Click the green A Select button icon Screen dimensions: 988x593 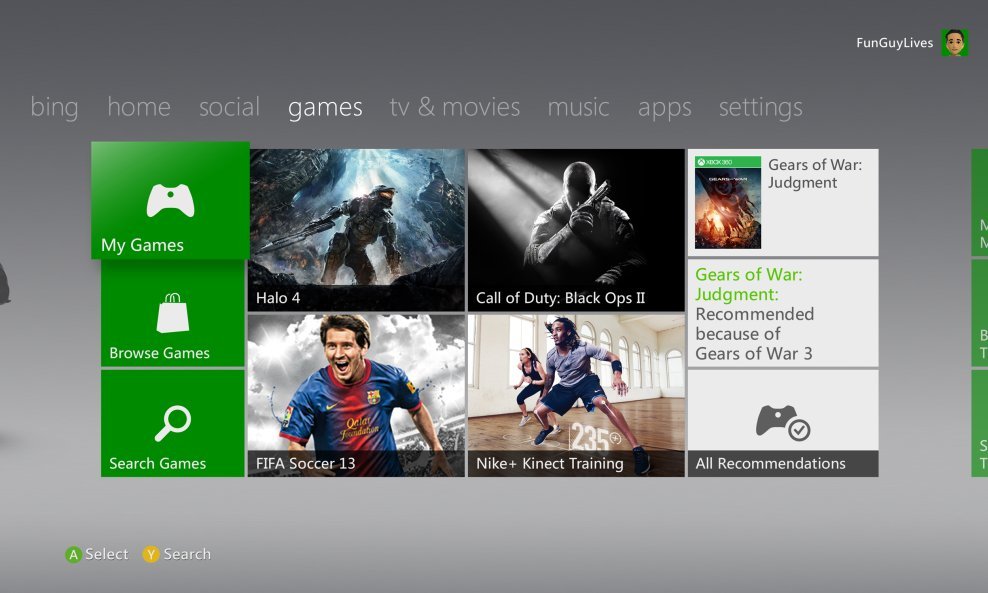(74, 555)
